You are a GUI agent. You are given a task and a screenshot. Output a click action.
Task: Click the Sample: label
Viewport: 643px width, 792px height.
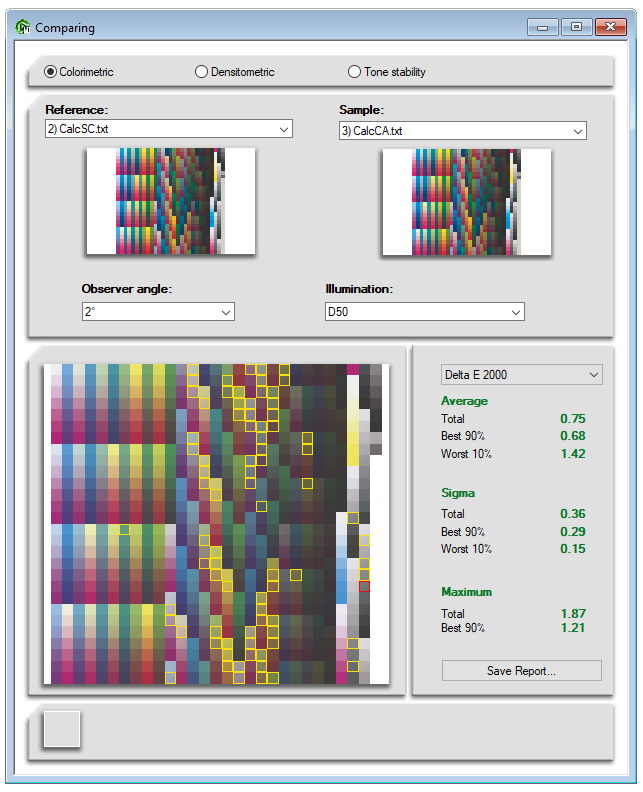coord(361,110)
